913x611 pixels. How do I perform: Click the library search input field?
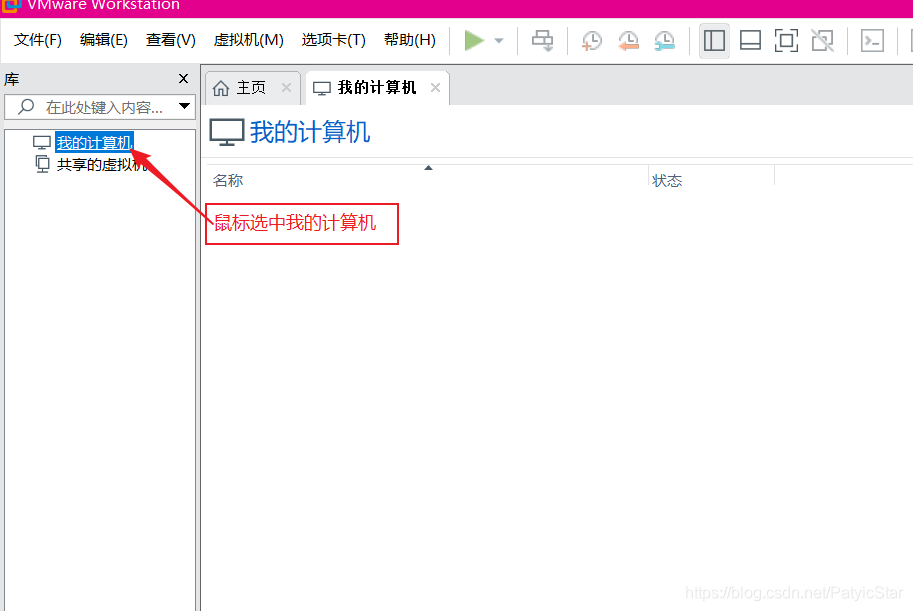coord(100,107)
